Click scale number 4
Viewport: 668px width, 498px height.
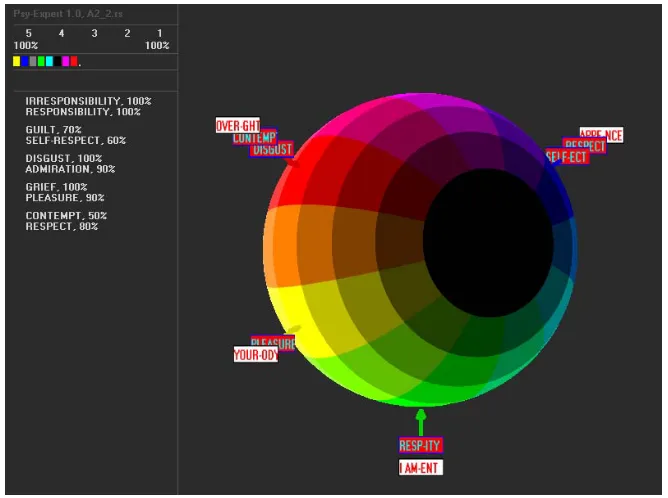pos(61,33)
